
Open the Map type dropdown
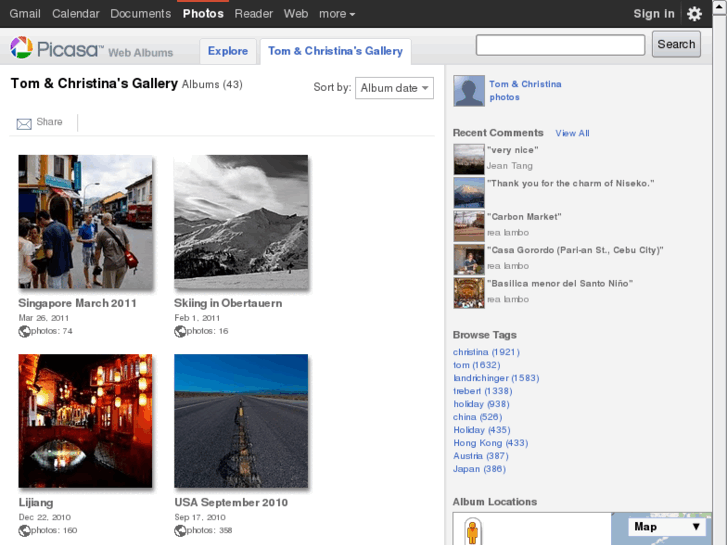click(x=667, y=527)
